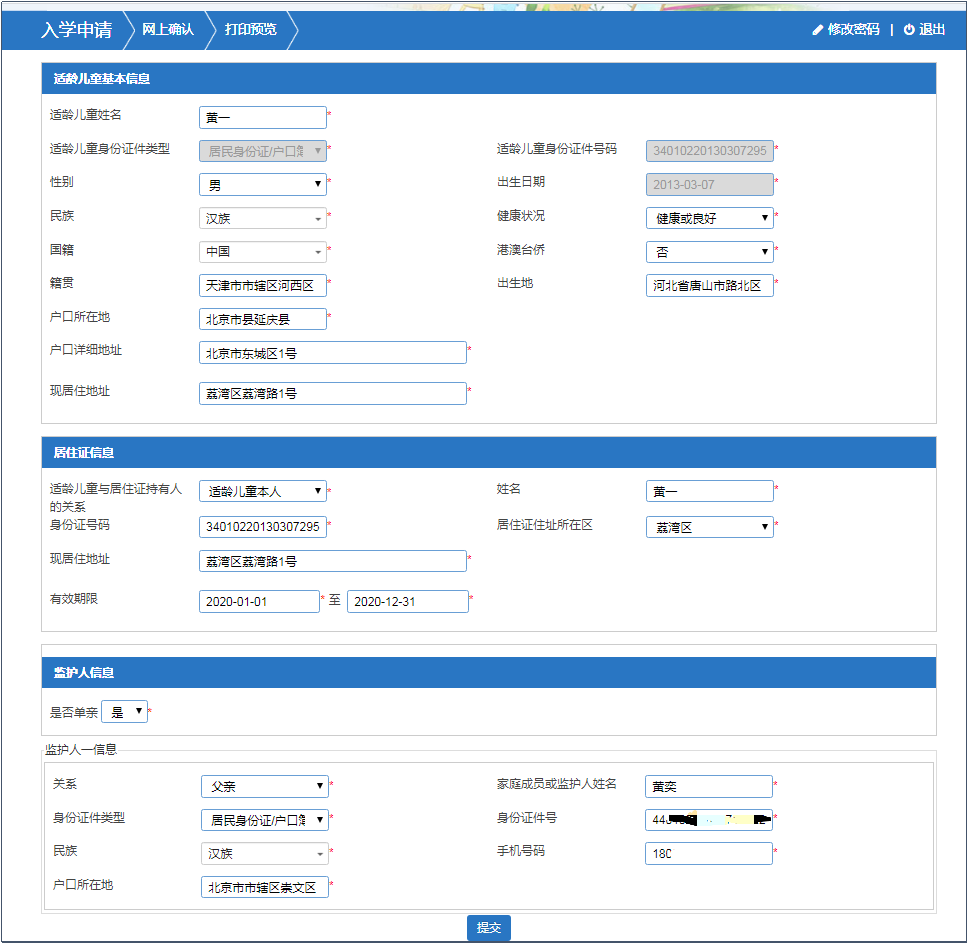Toggle the 是否单亲 single-parent selector

click(124, 712)
